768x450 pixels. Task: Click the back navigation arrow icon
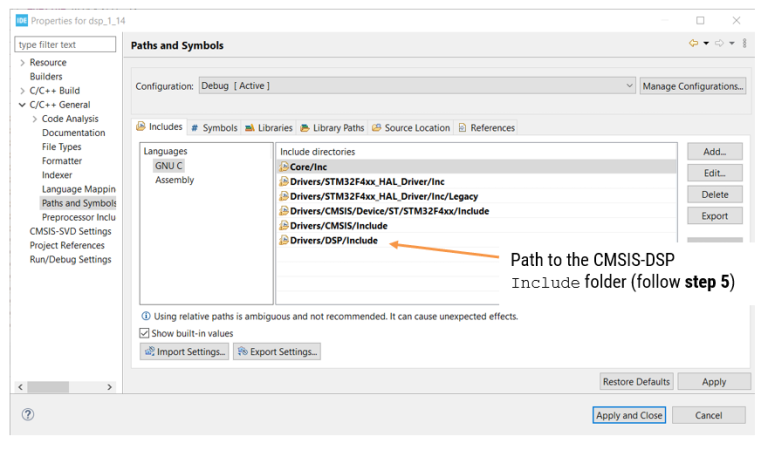(x=694, y=44)
